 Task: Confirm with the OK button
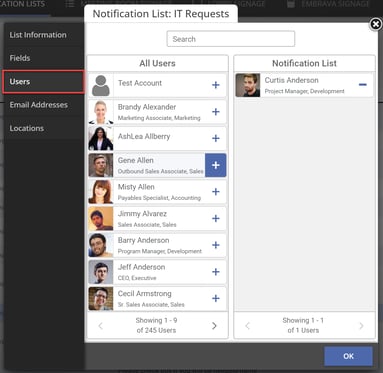[348, 356]
